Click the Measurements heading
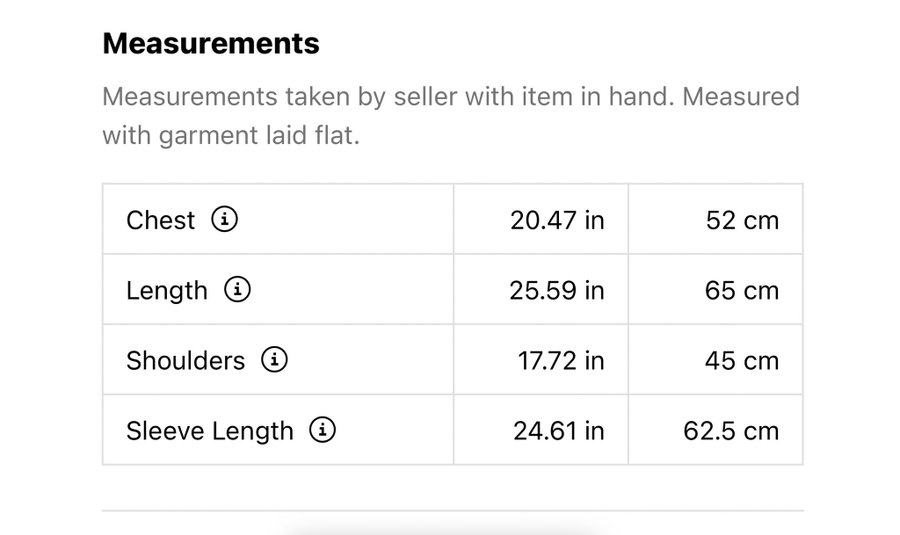 (x=211, y=44)
